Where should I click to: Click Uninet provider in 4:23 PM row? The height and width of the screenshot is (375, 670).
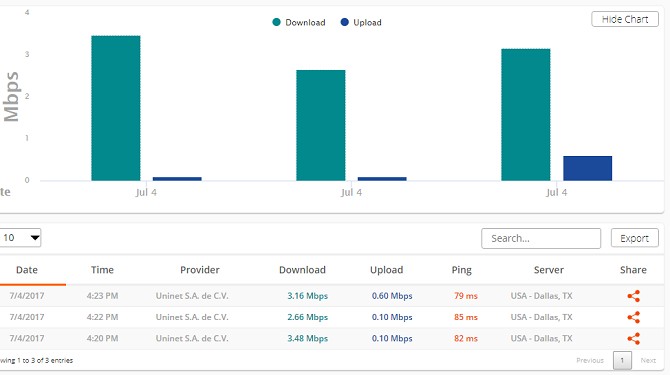click(192, 296)
